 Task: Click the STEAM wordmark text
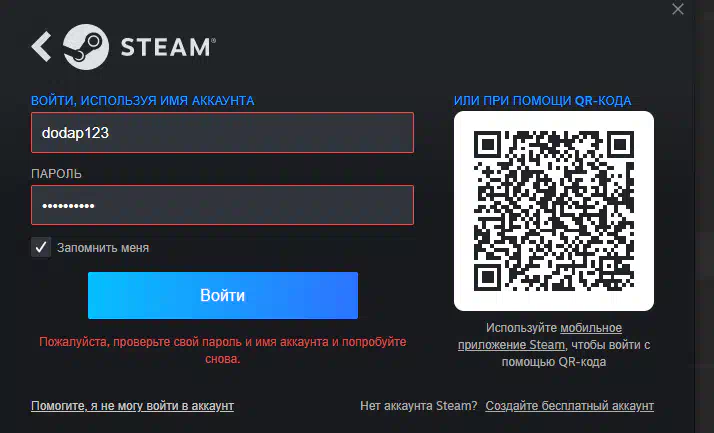(168, 47)
